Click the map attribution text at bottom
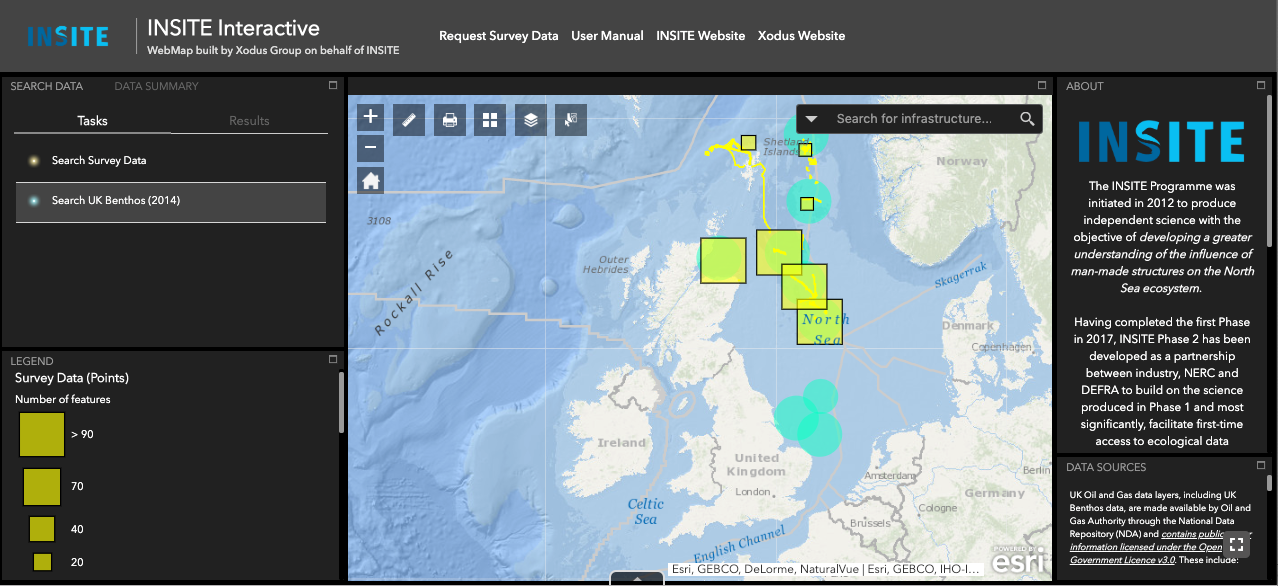Image resolution: width=1278 pixels, height=586 pixels. (825, 569)
